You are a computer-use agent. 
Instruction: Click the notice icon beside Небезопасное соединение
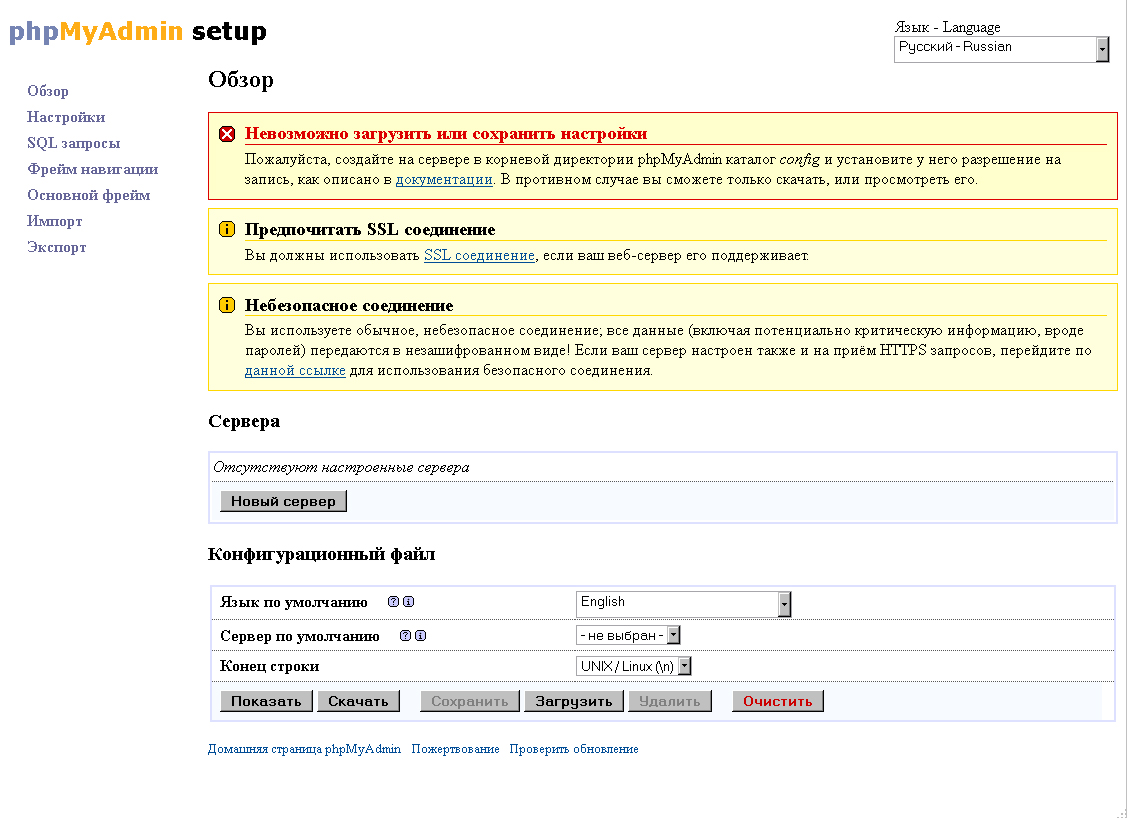[227, 305]
